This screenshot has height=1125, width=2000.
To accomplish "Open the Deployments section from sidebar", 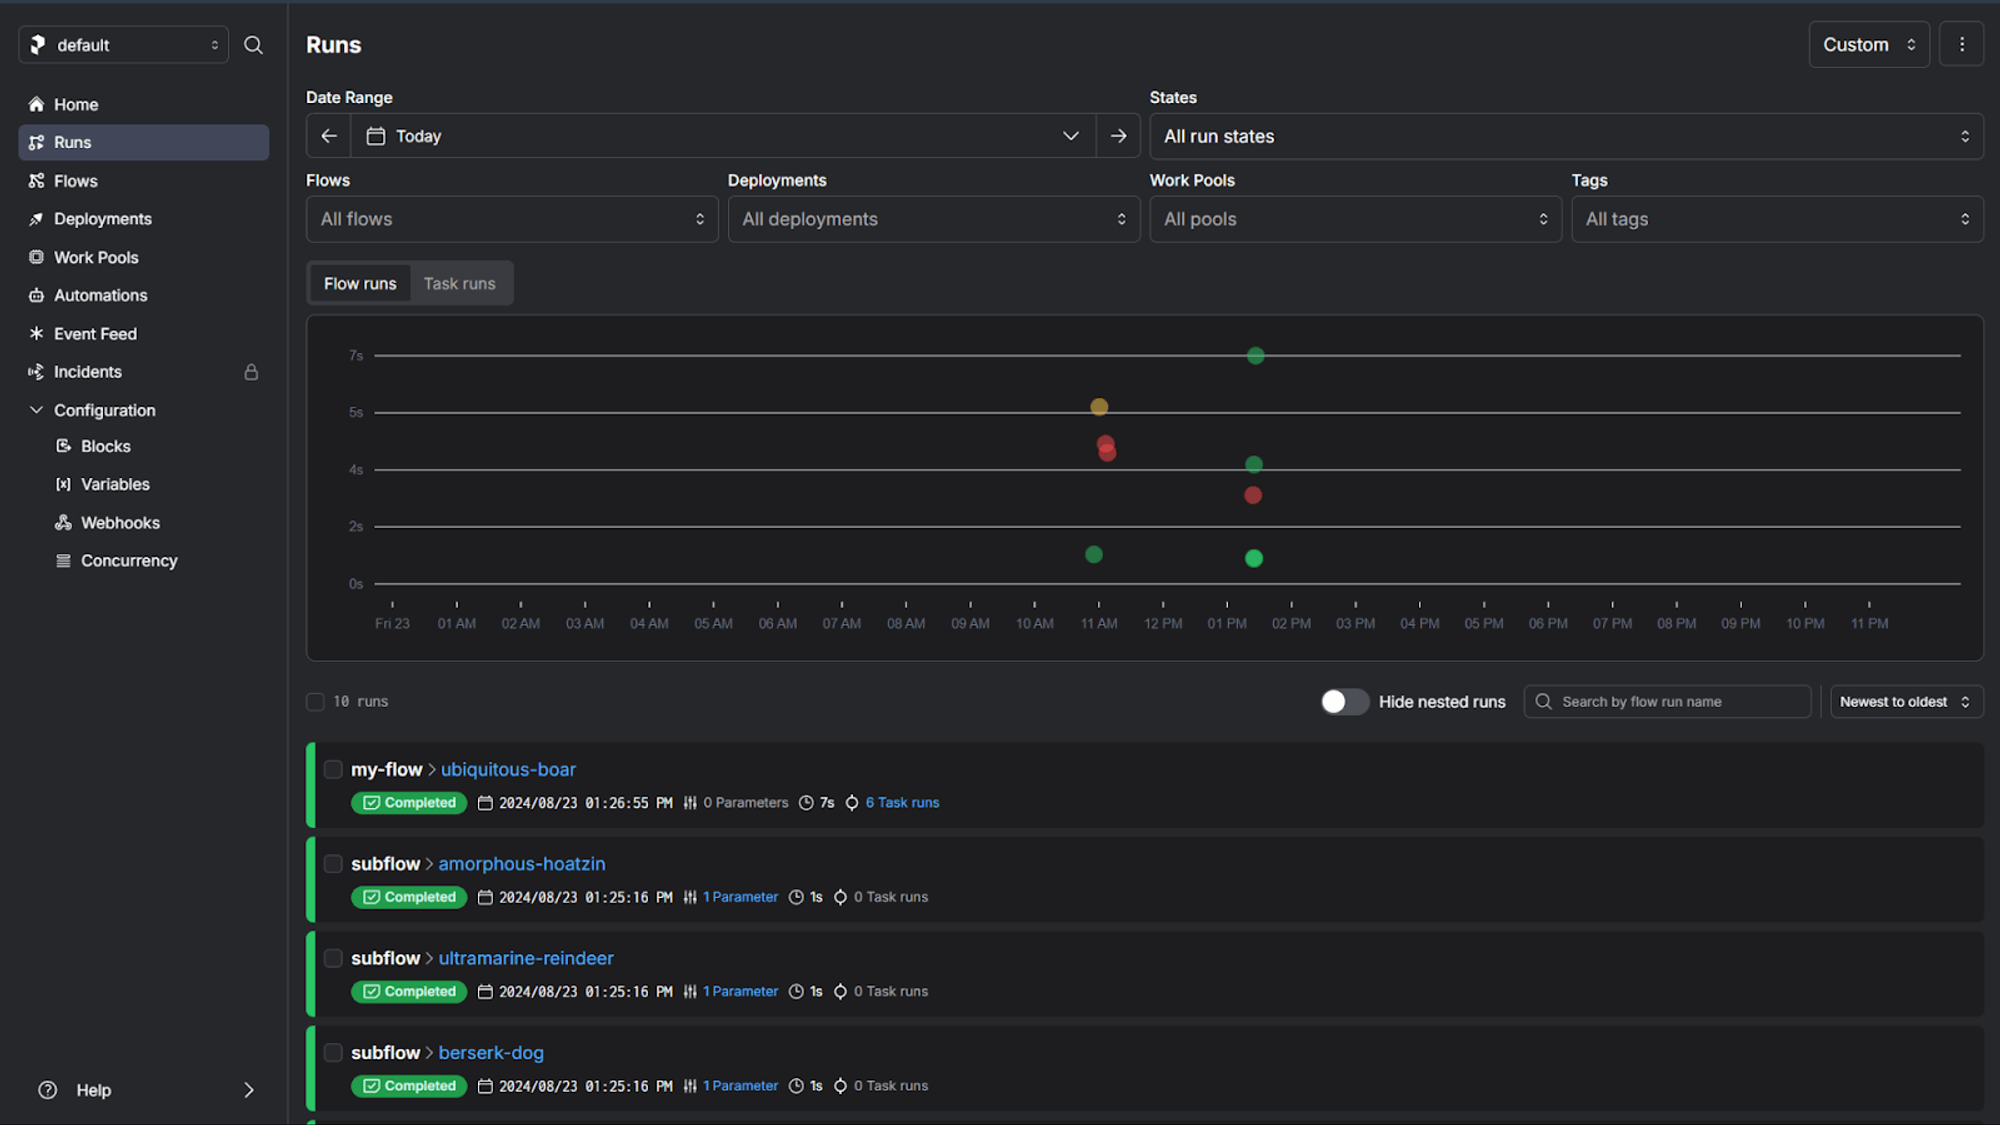I will [x=102, y=218].
